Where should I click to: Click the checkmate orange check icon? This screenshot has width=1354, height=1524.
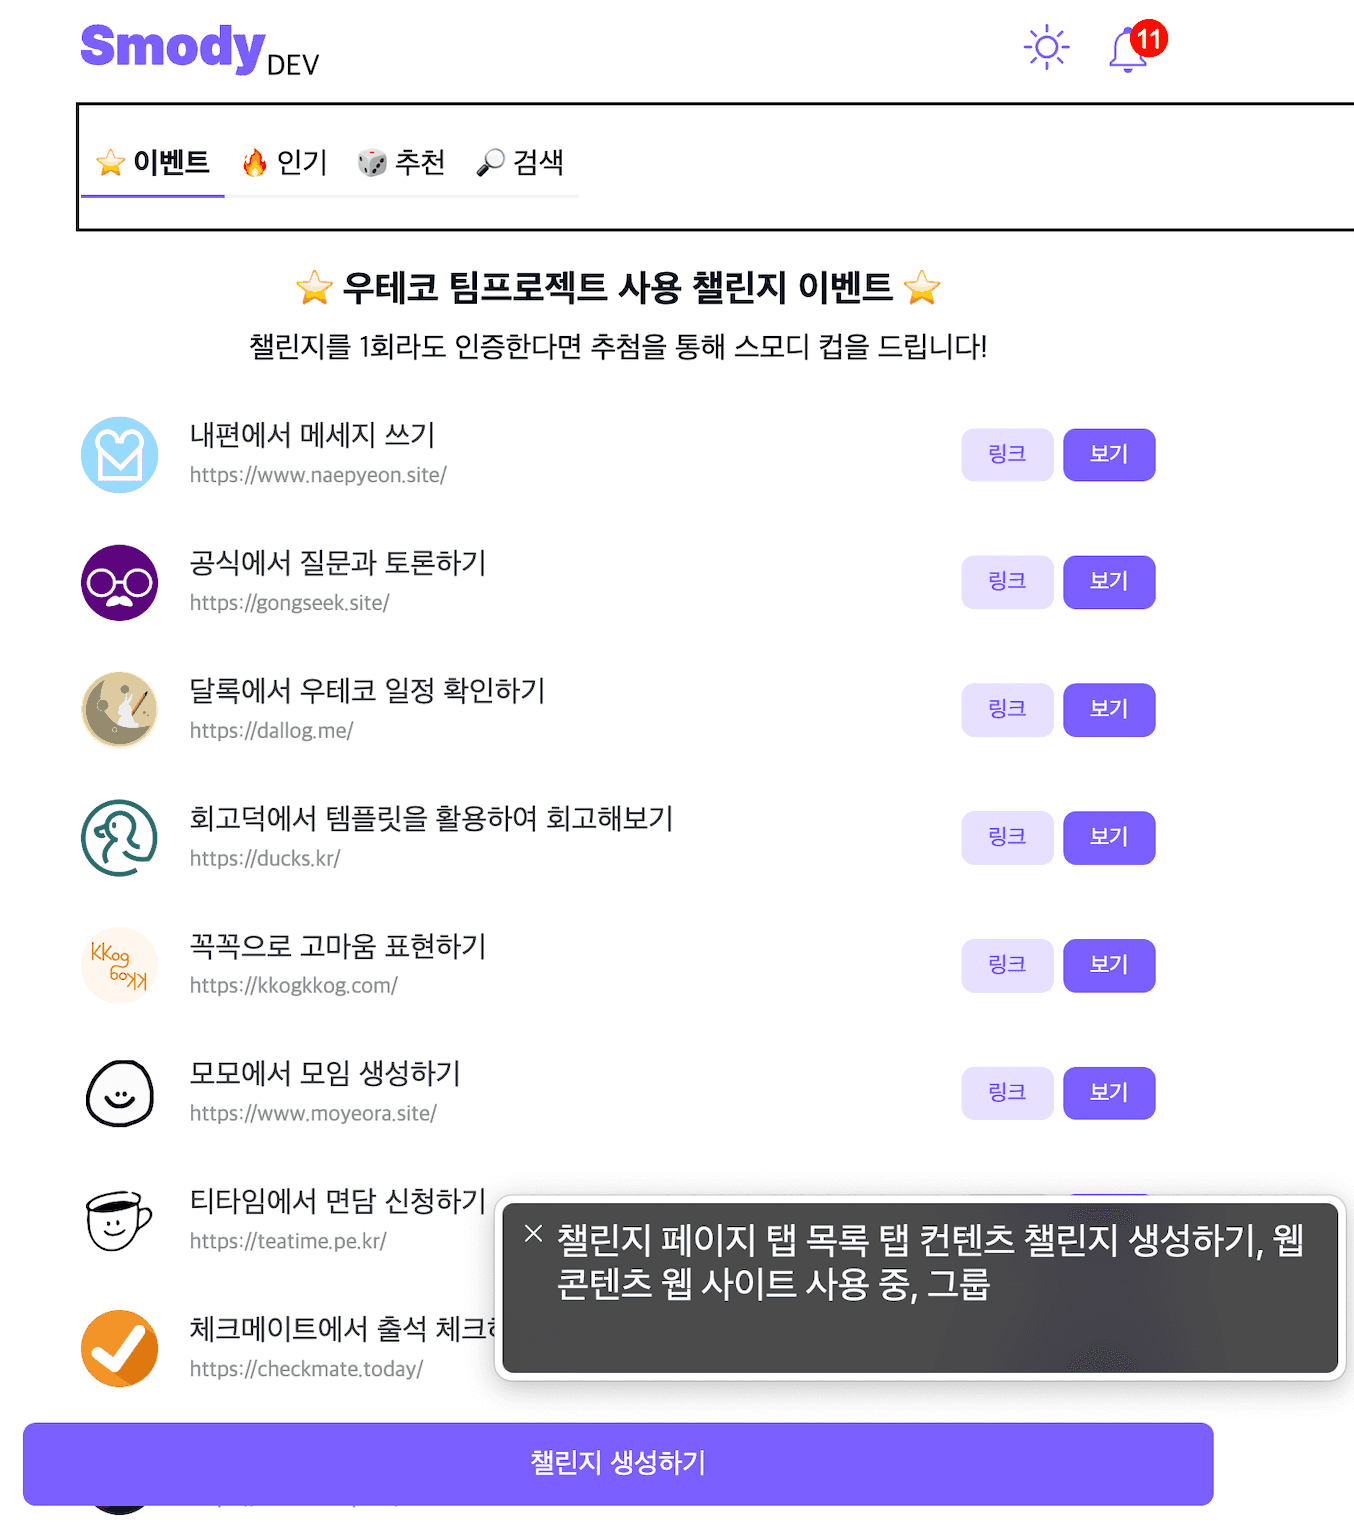click(120, 1348)
